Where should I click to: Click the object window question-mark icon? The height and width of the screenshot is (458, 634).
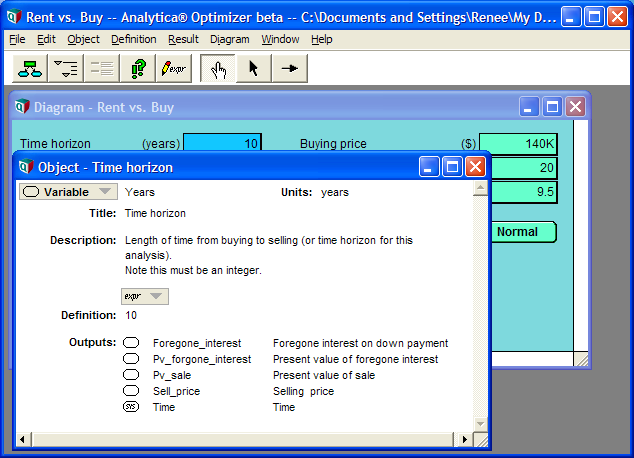(138, 68)
